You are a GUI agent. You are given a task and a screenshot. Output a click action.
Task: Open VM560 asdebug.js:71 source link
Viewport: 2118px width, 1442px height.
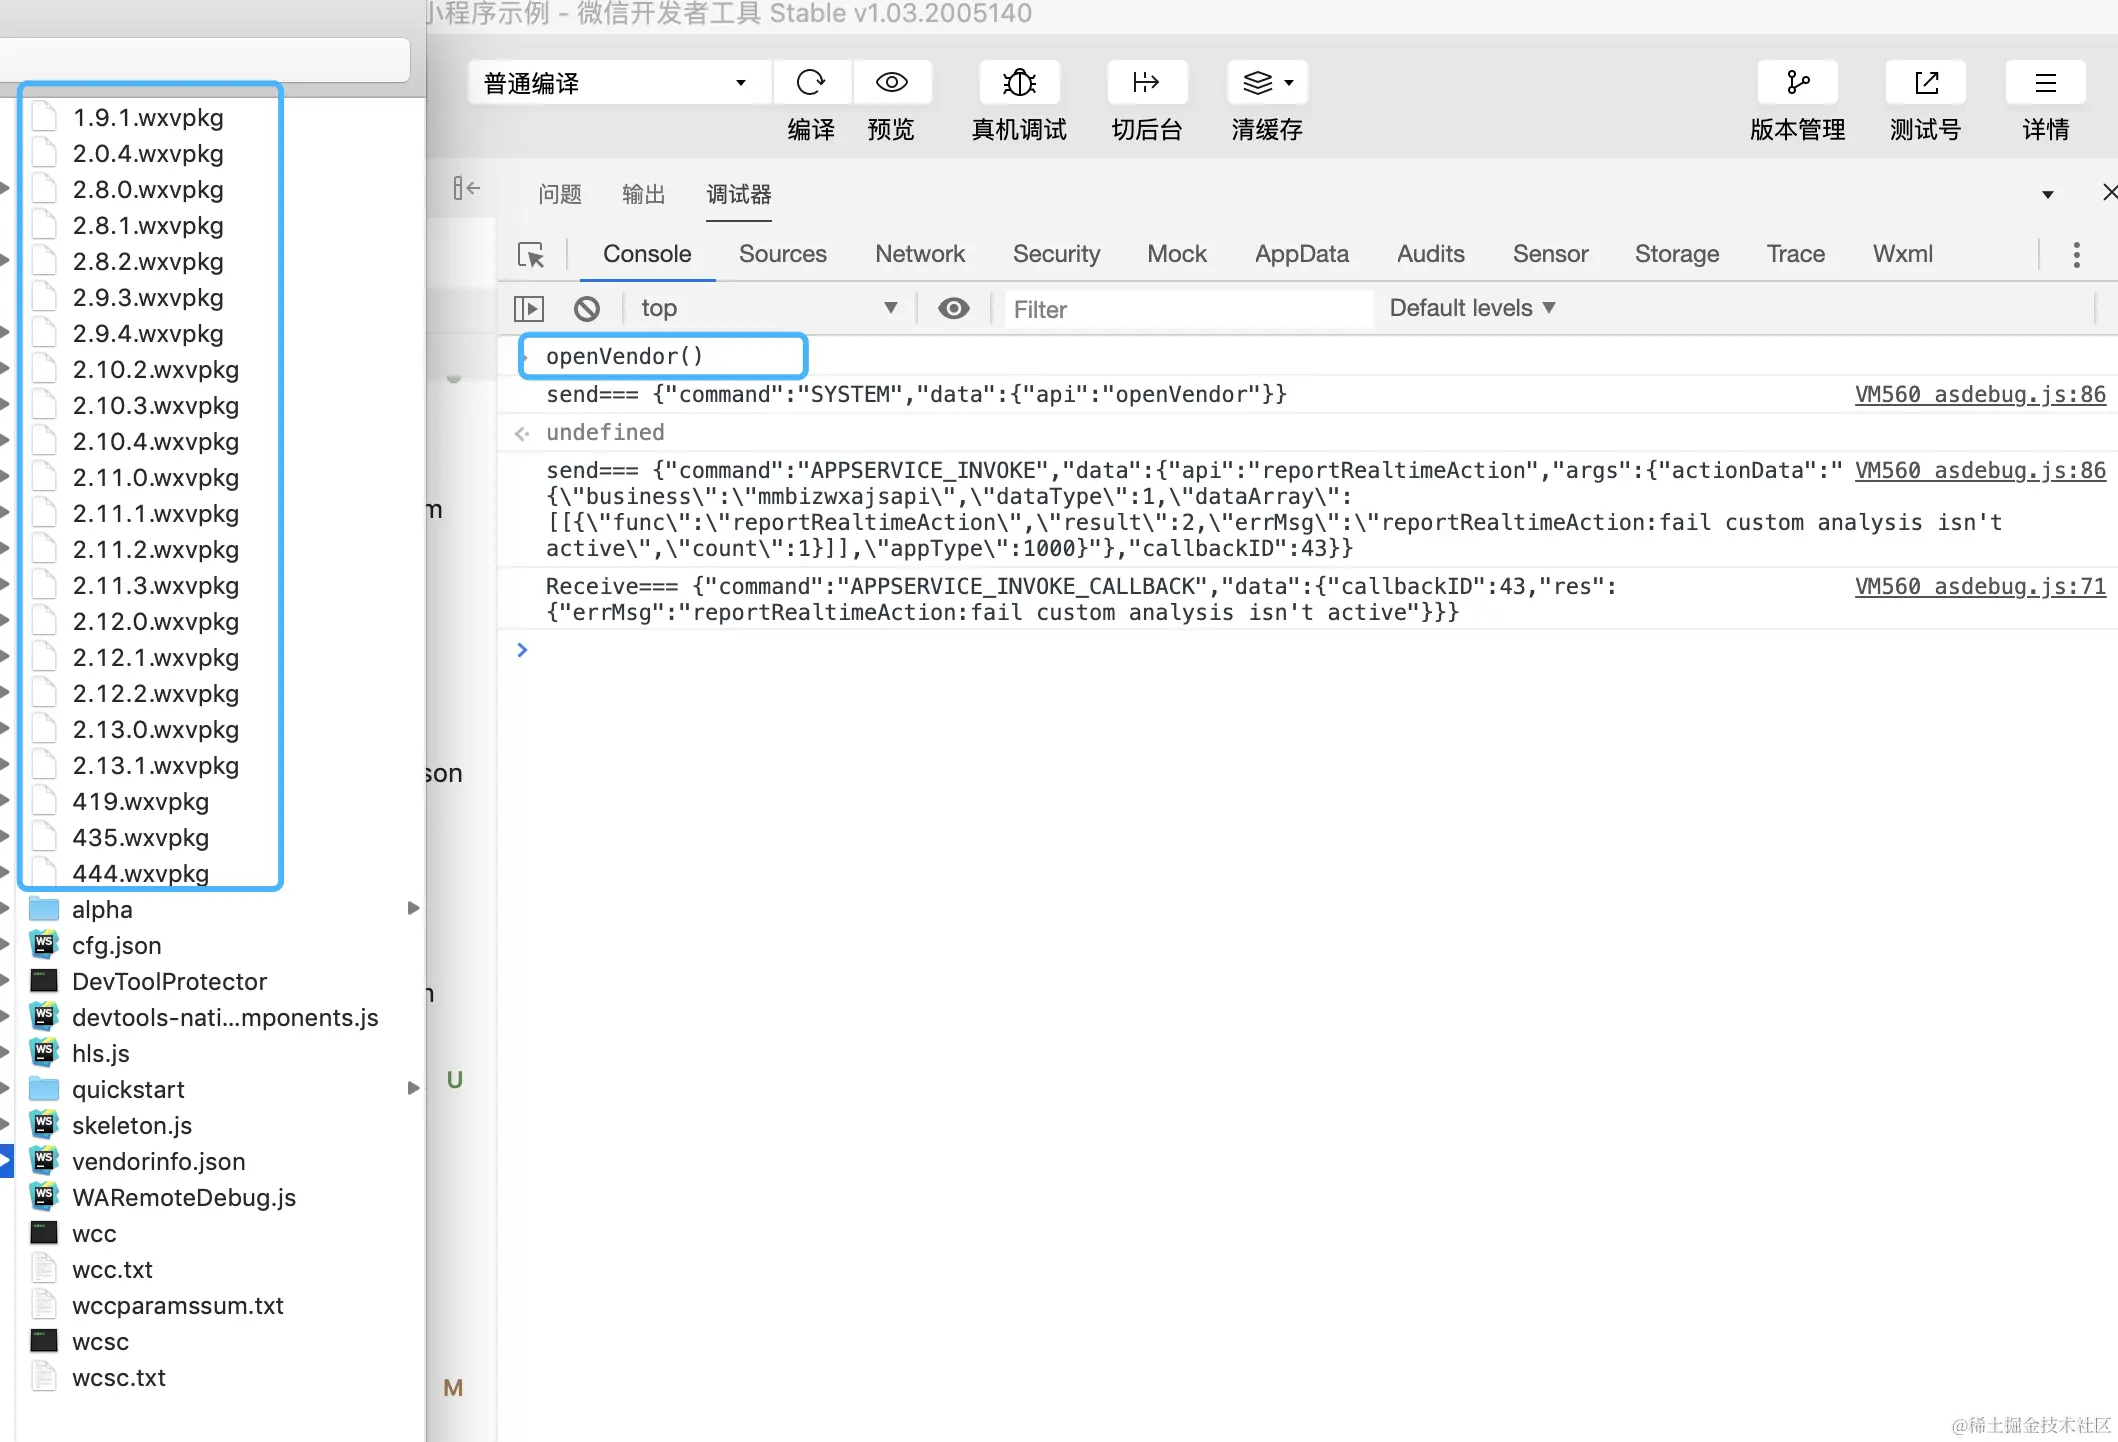point(1979,587)
